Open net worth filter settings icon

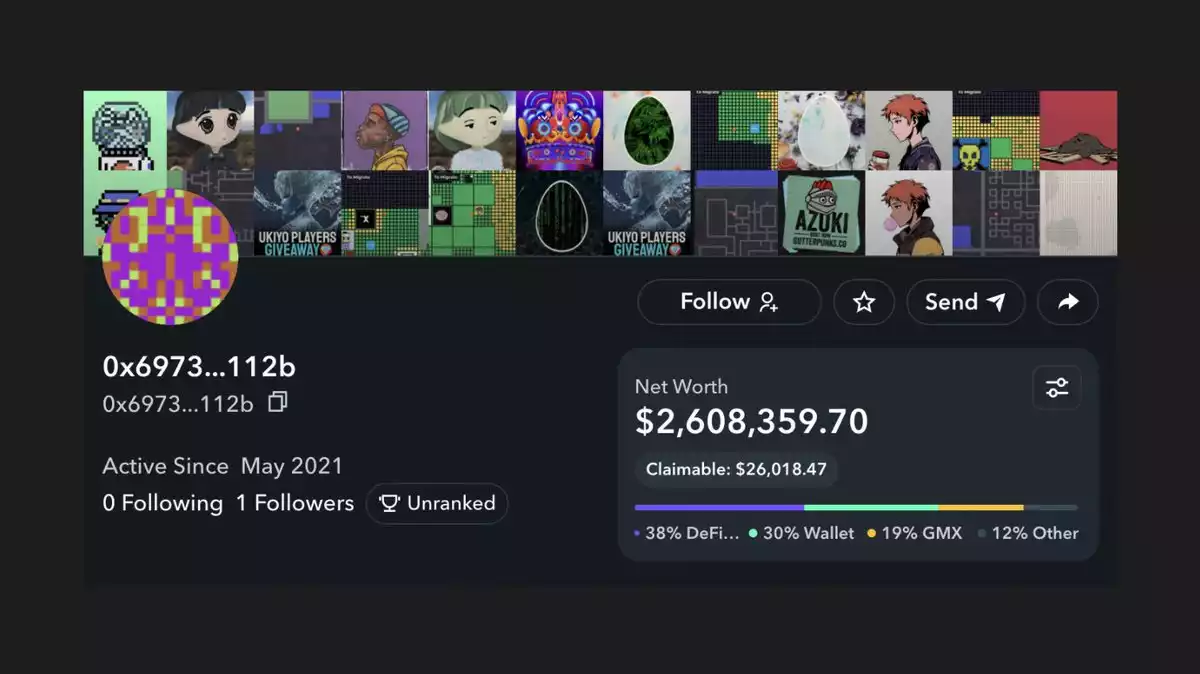pos(1057,388)
